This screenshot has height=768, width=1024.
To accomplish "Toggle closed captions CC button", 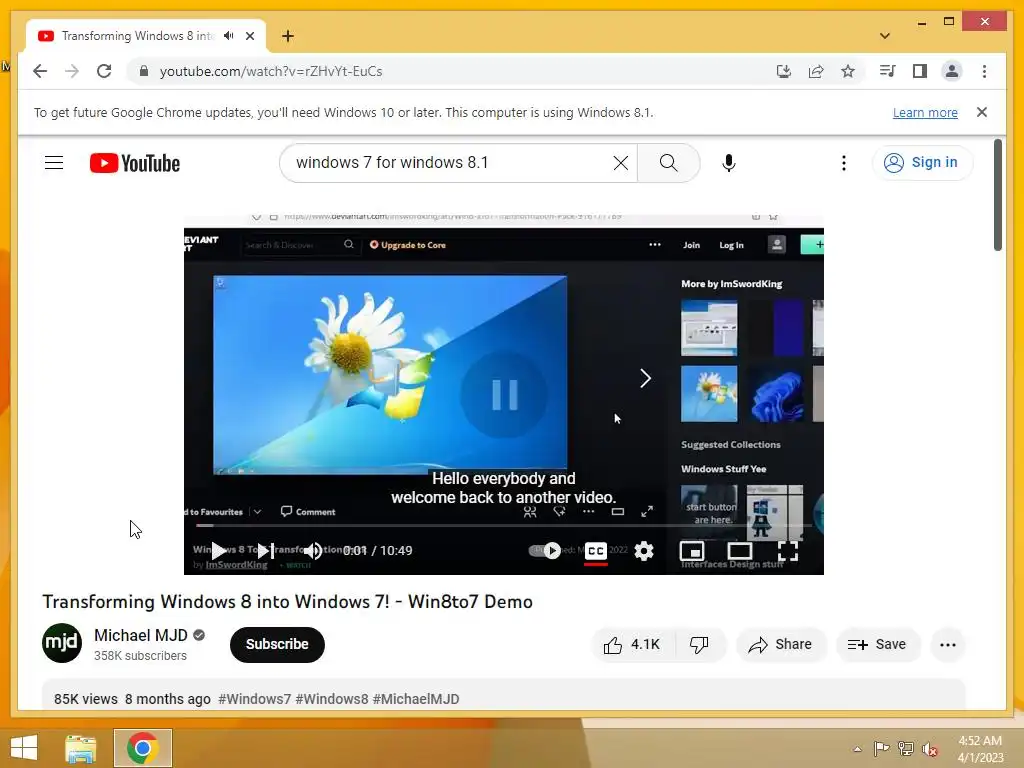I will (595, 551).
